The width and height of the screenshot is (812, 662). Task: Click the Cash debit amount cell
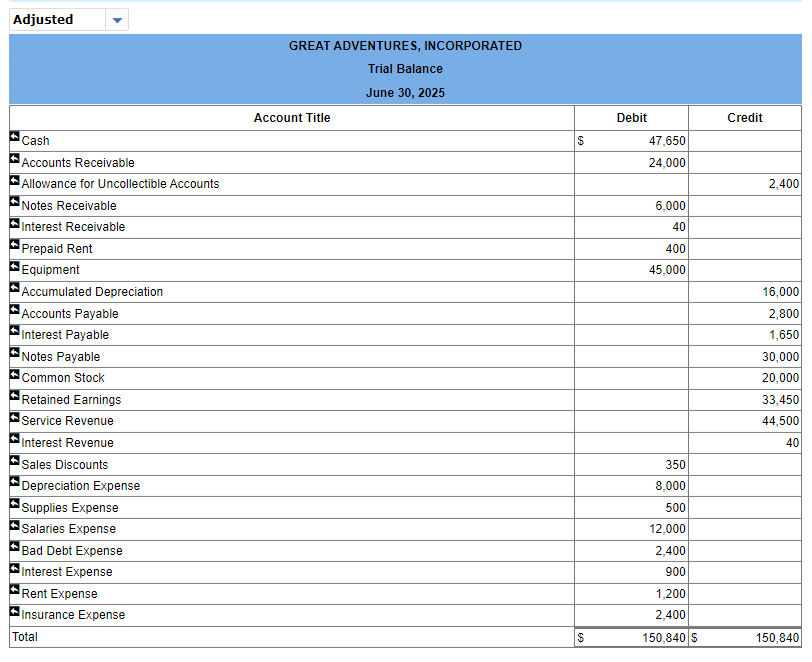pyautogui.click(x=631, y=141)
